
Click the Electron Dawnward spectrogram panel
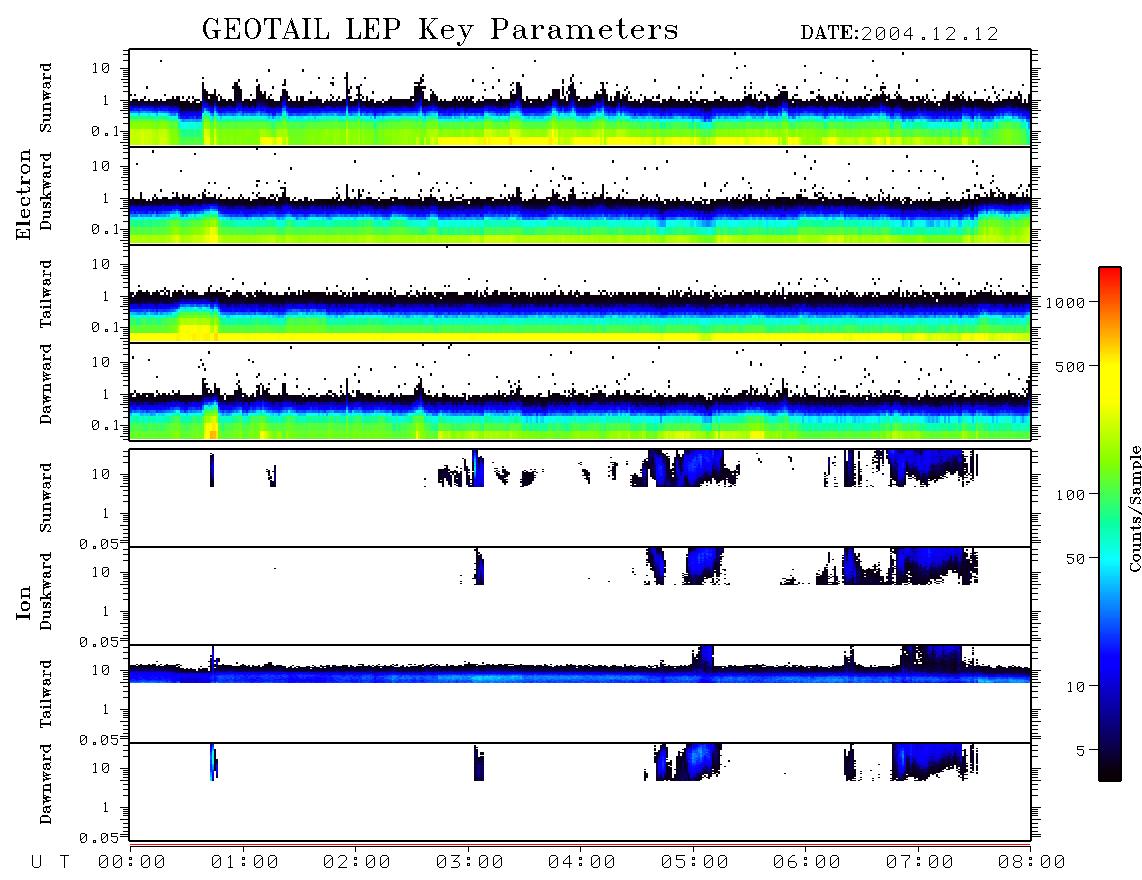580,391
